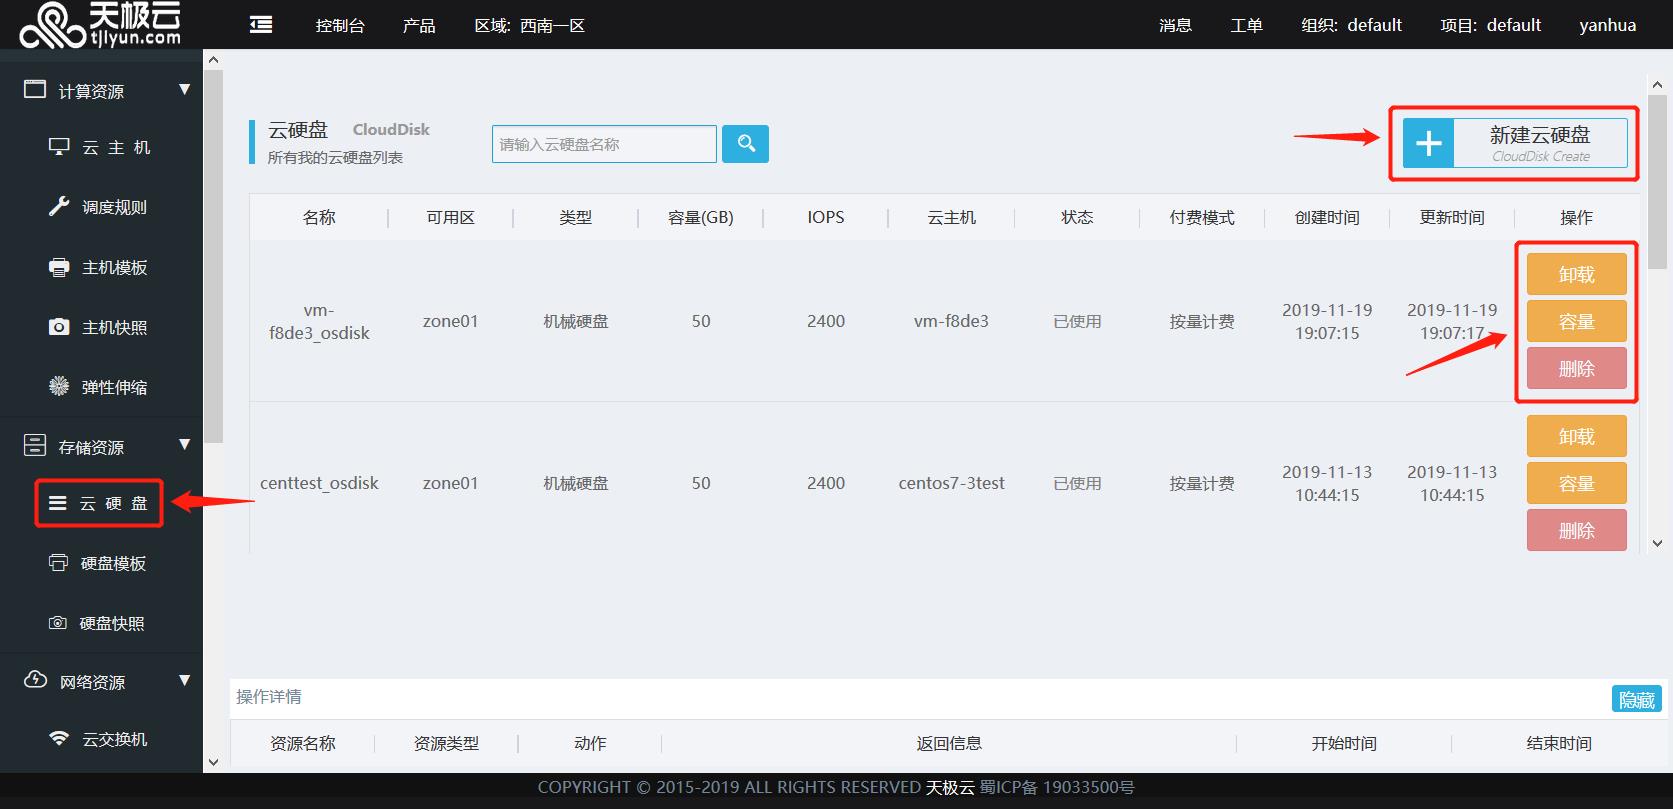Click the plus icon for new cloud disk
The height and width of the screenshot is (809, 1673).
1429,143
